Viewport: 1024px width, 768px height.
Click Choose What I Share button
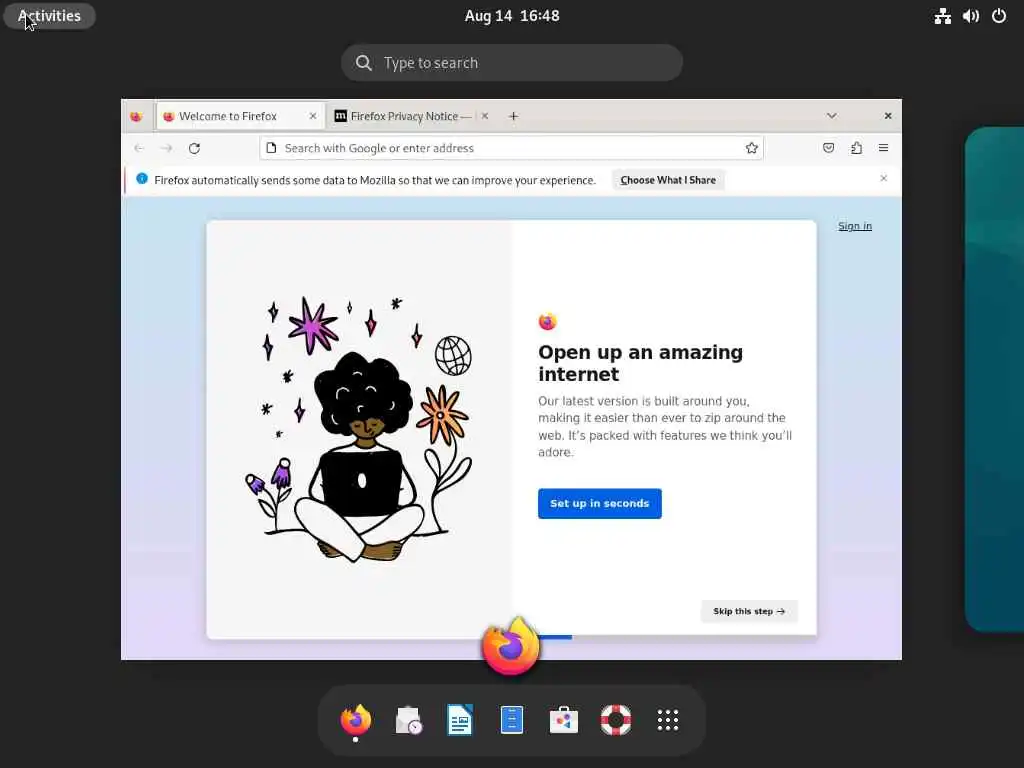click(x=668, y=180)
